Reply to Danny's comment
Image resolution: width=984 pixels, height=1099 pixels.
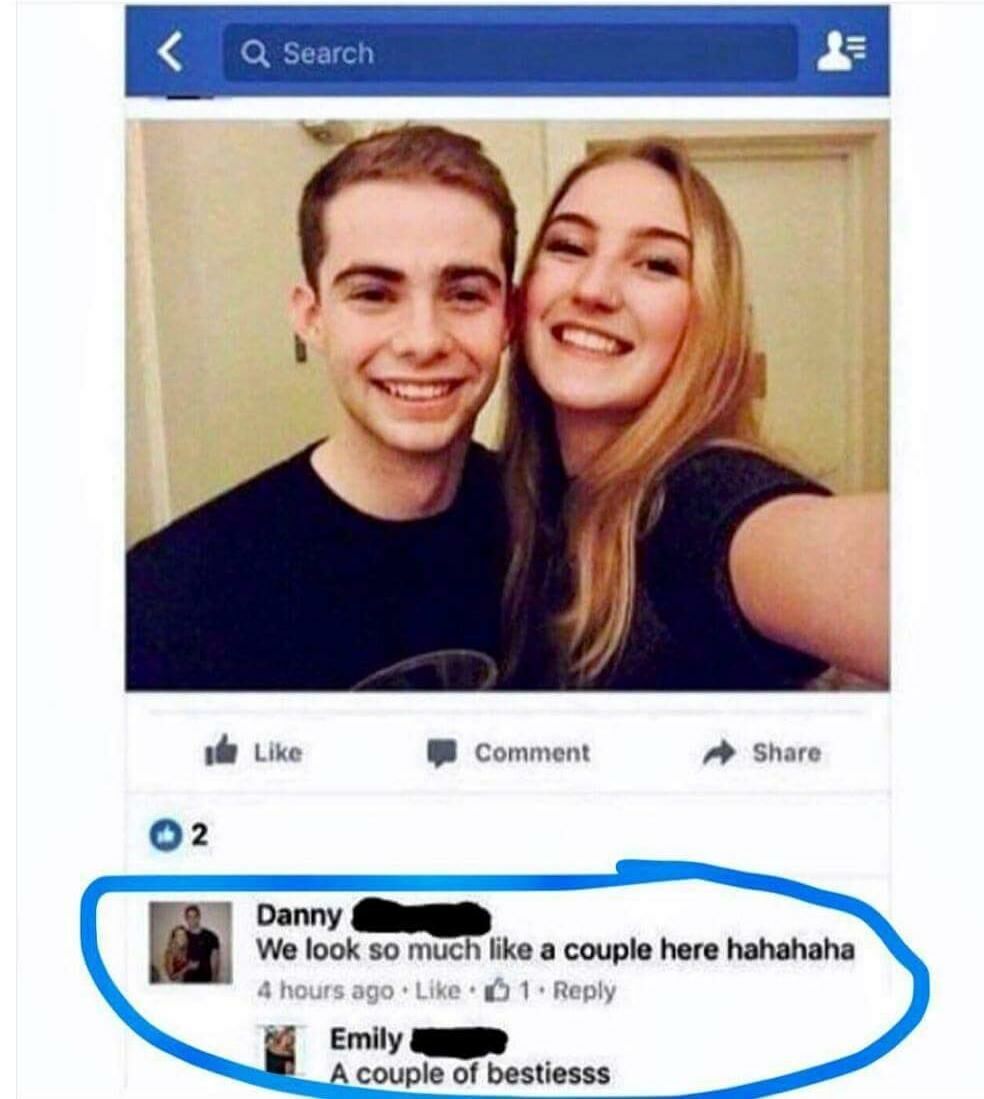click(585, 990)
